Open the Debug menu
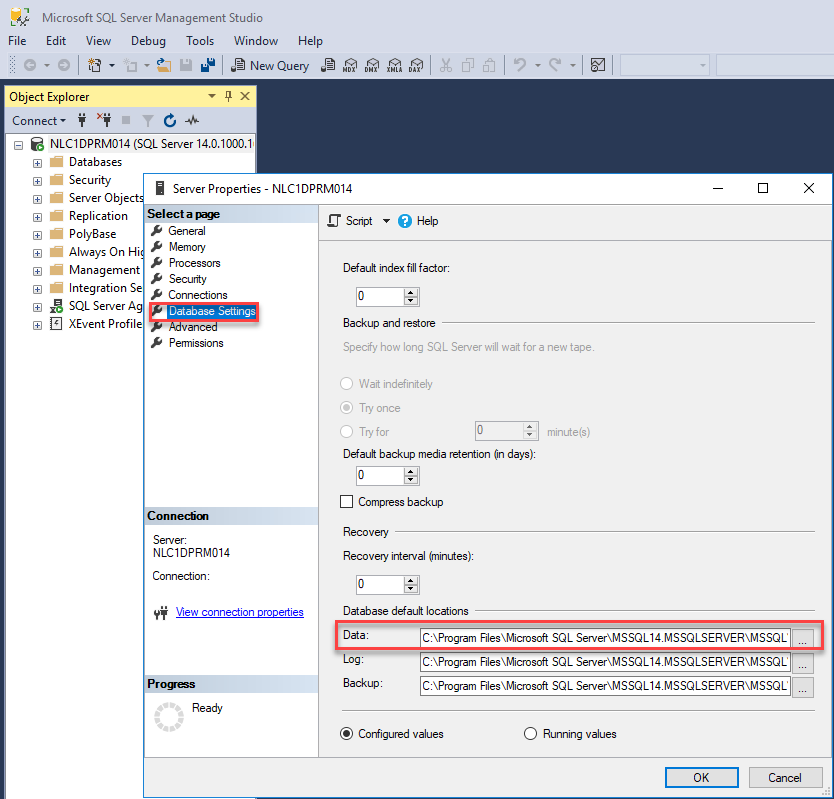The width and height of the screenshot is (834, 799). pos(148,41)
